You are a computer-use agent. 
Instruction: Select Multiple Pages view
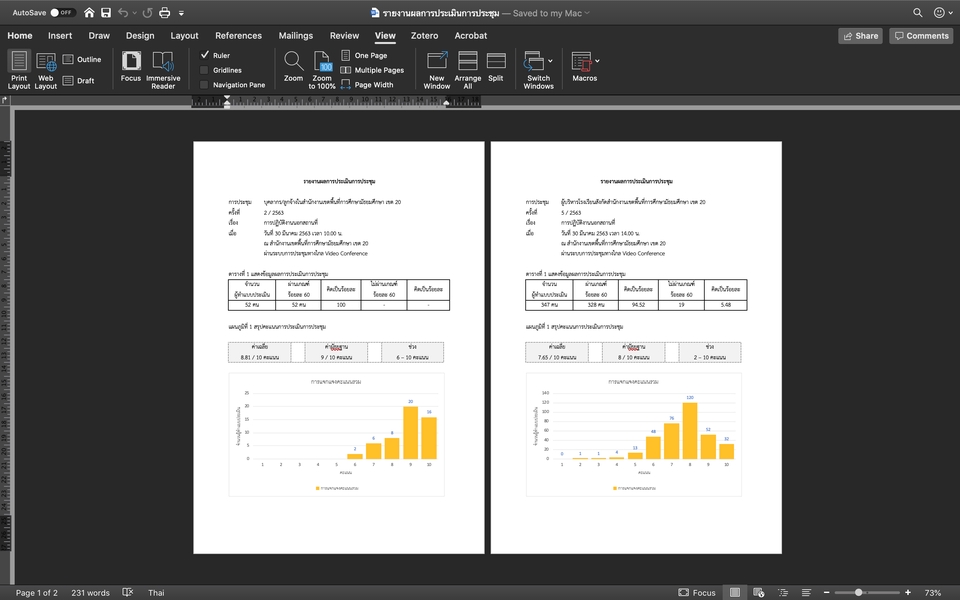tap(372, 70)
